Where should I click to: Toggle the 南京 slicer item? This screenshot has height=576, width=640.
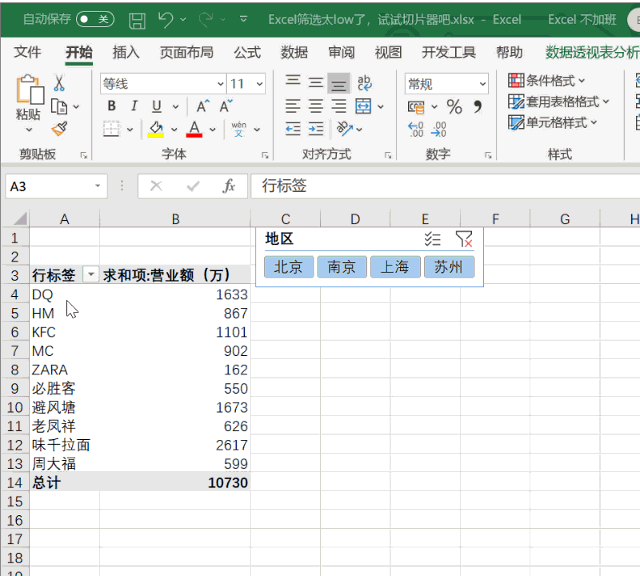pyautogui.click(x=342, y=267)
